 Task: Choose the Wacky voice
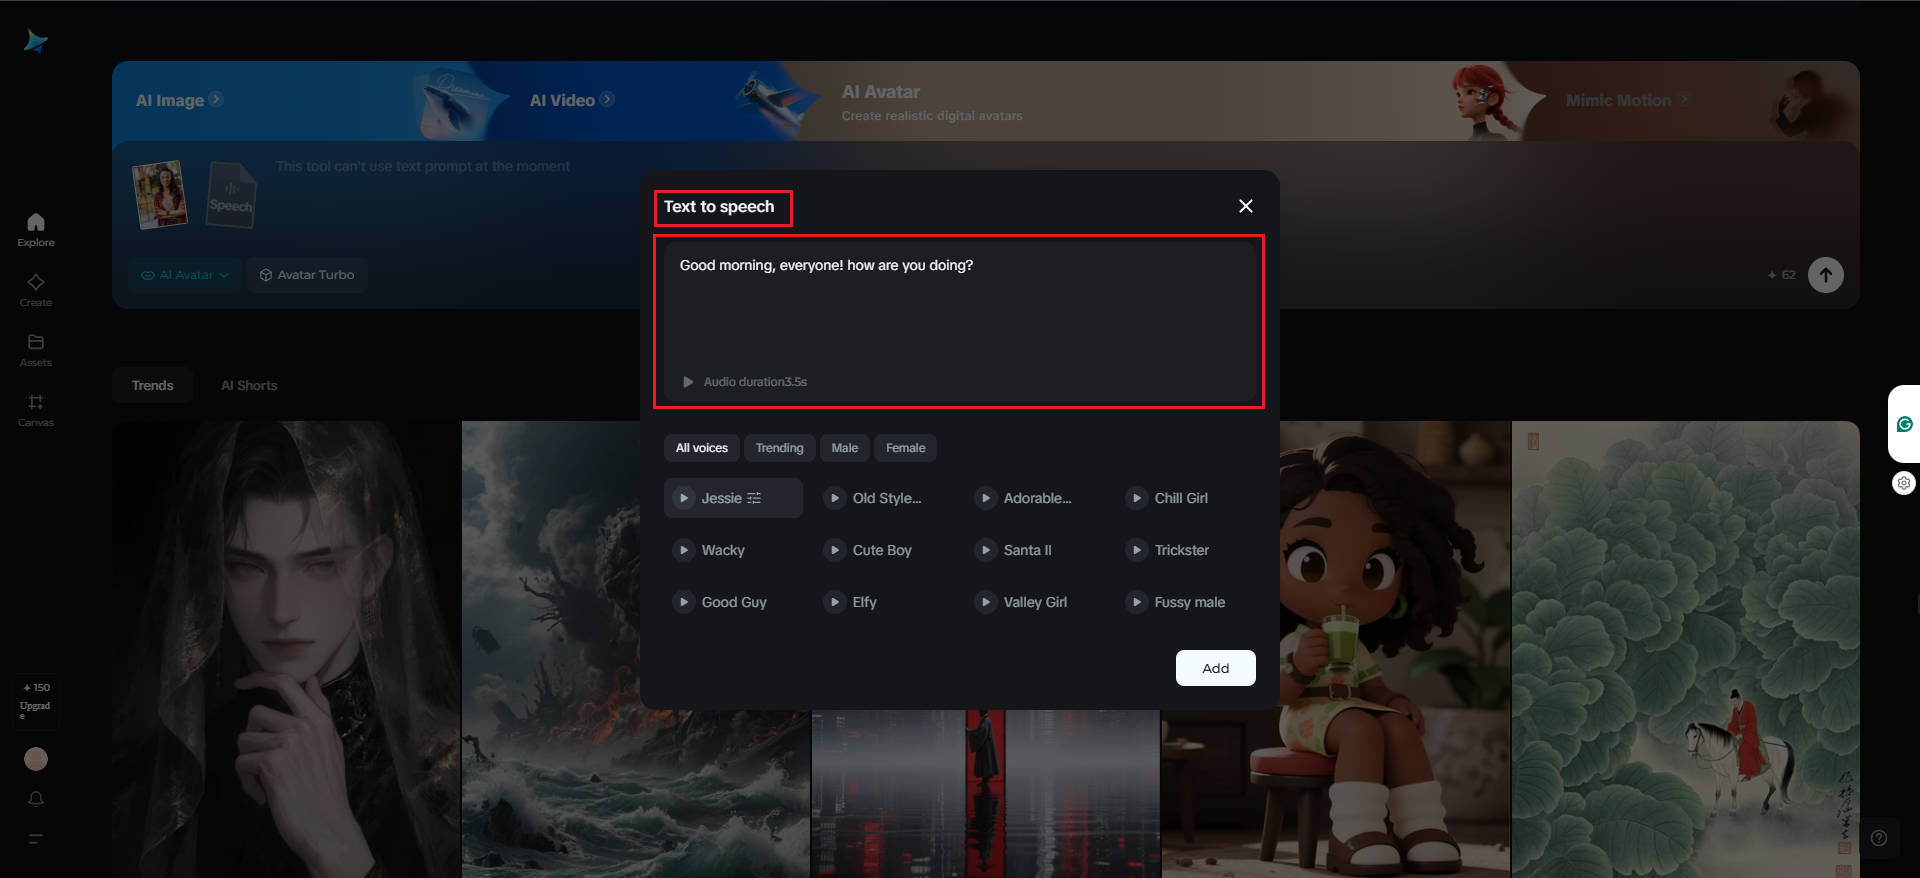(x=733, y=550)
